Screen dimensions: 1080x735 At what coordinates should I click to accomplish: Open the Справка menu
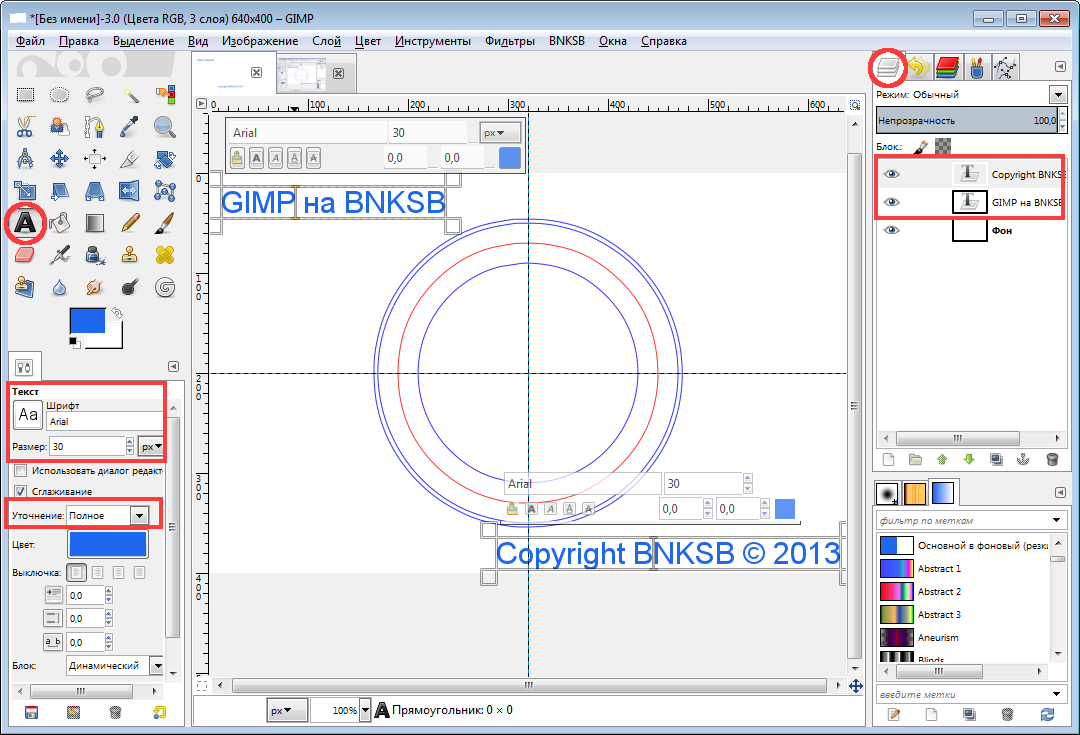point(663,41)
